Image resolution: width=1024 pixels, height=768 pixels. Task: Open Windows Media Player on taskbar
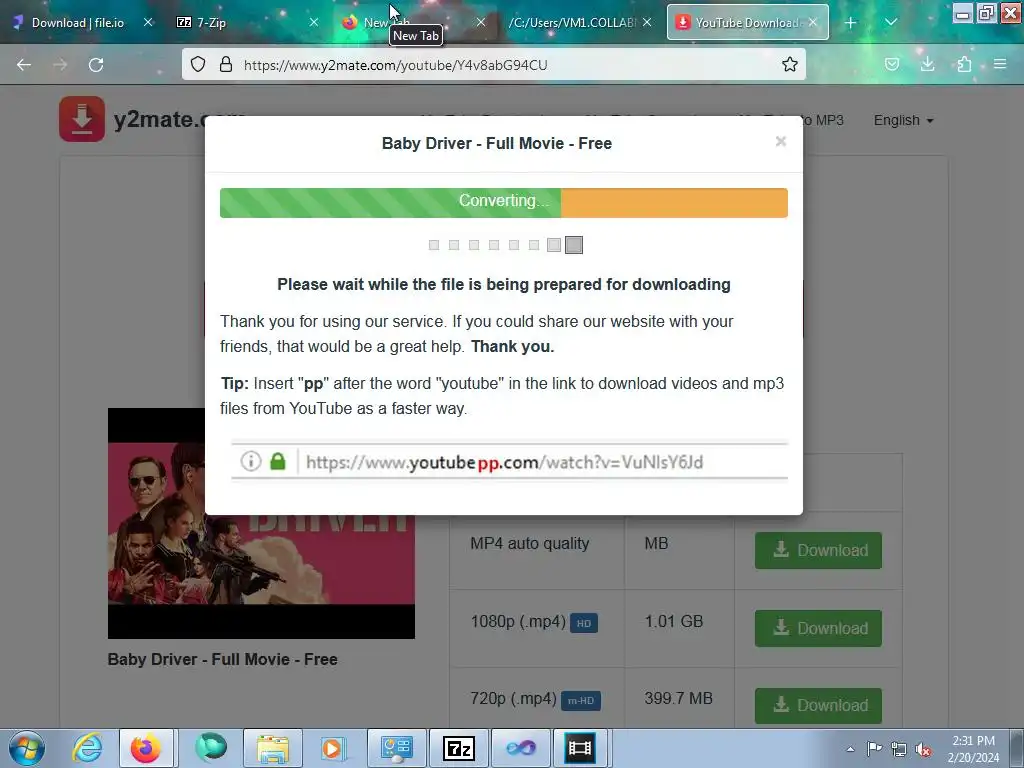tap(332, 748)
